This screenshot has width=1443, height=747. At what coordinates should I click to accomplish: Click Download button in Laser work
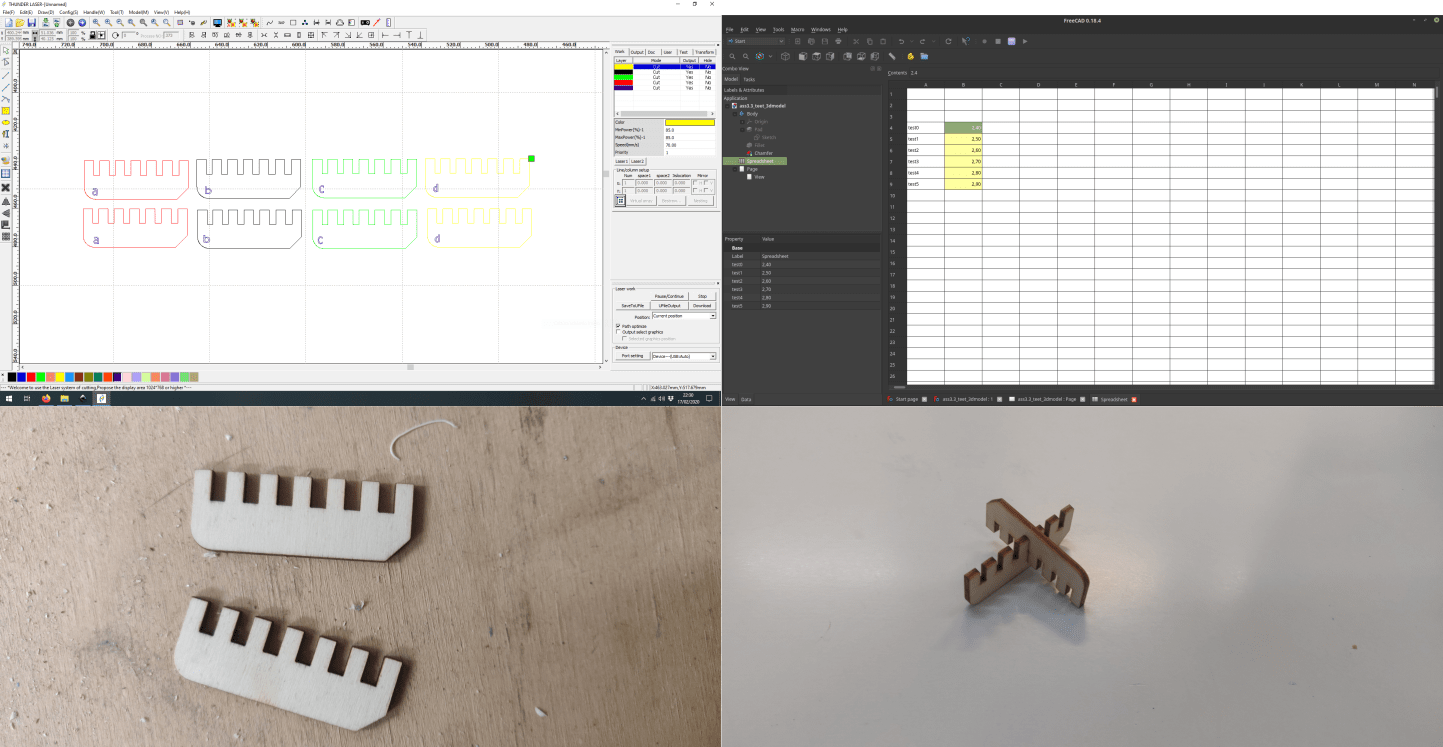click(702, 306)
